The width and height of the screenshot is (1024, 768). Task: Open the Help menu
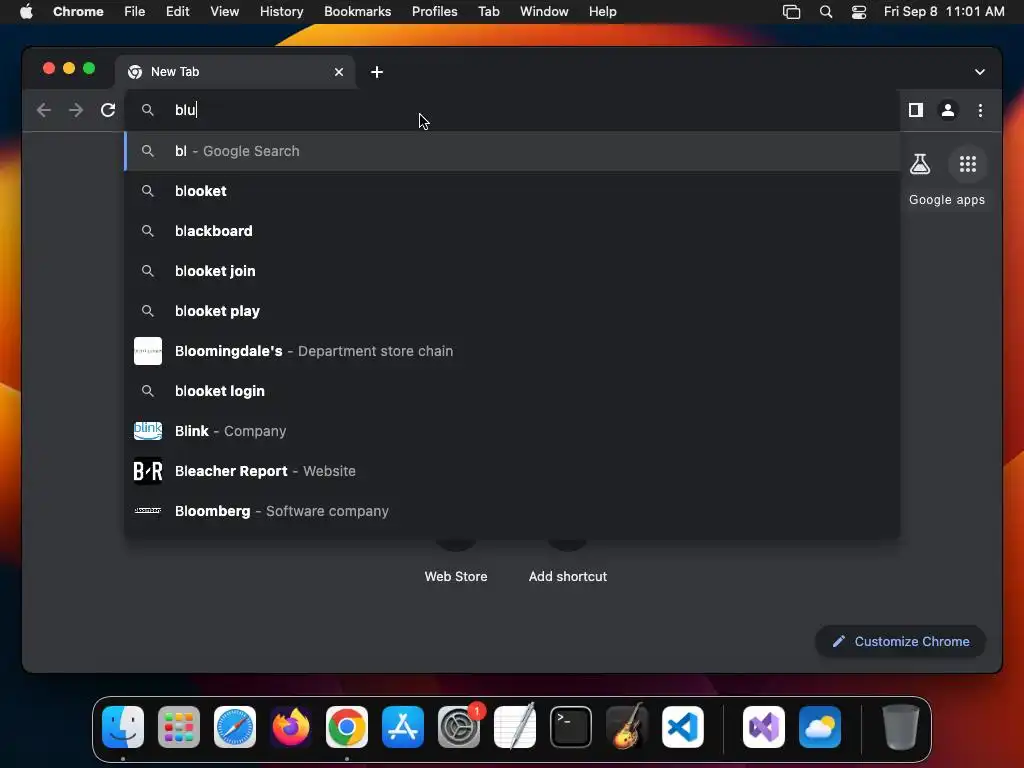point(602,12)
